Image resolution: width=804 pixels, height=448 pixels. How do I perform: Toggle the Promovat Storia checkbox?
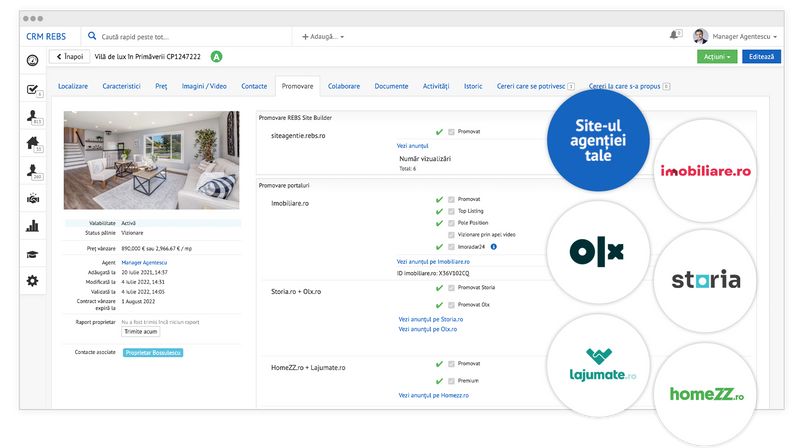point(451,288)
